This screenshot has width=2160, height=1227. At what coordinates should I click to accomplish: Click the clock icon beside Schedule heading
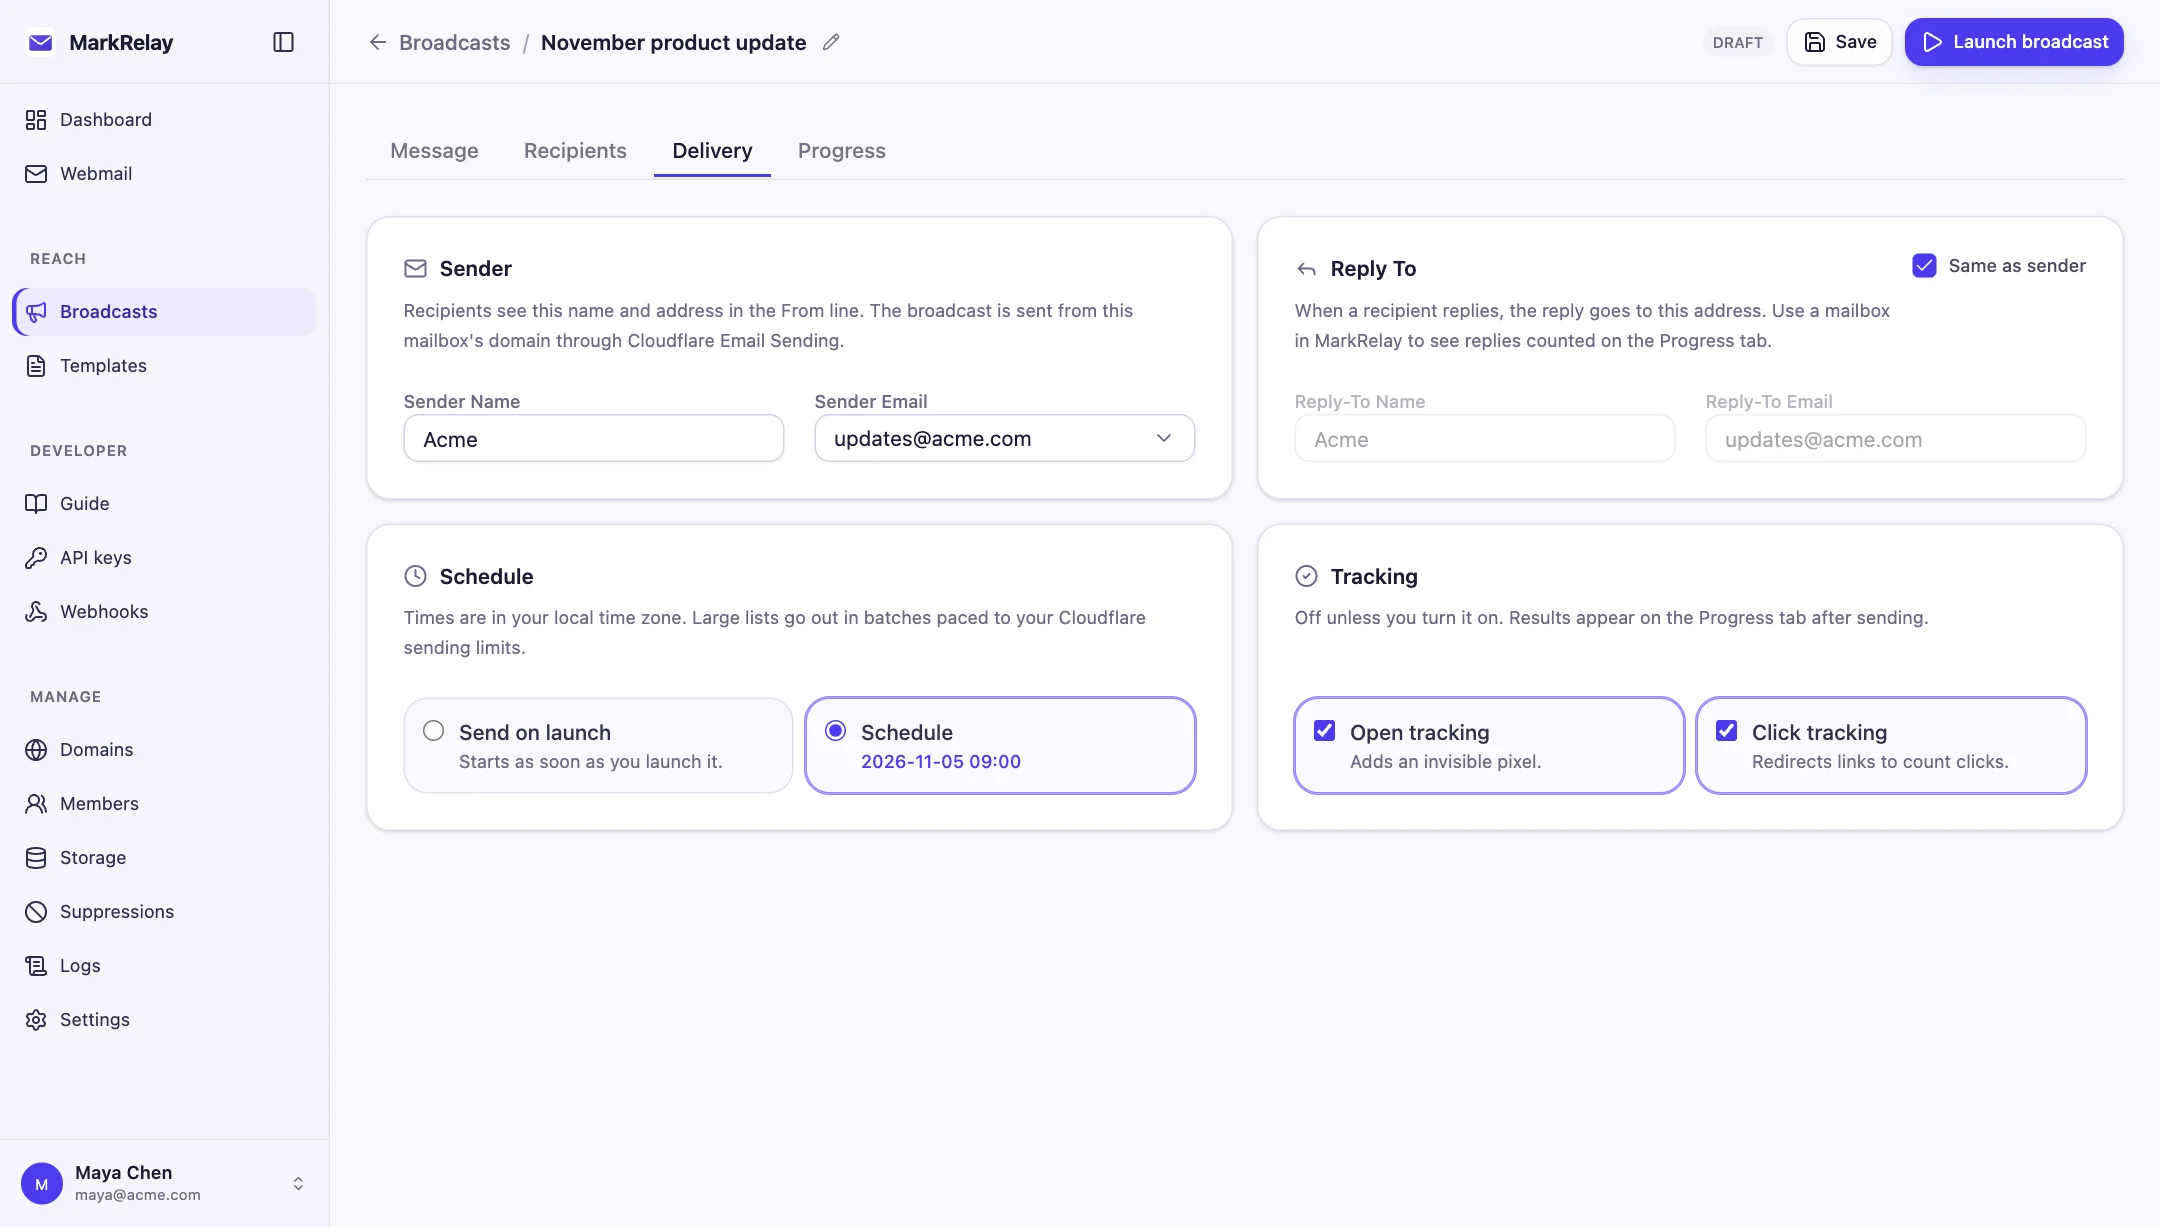pos(415,576)
